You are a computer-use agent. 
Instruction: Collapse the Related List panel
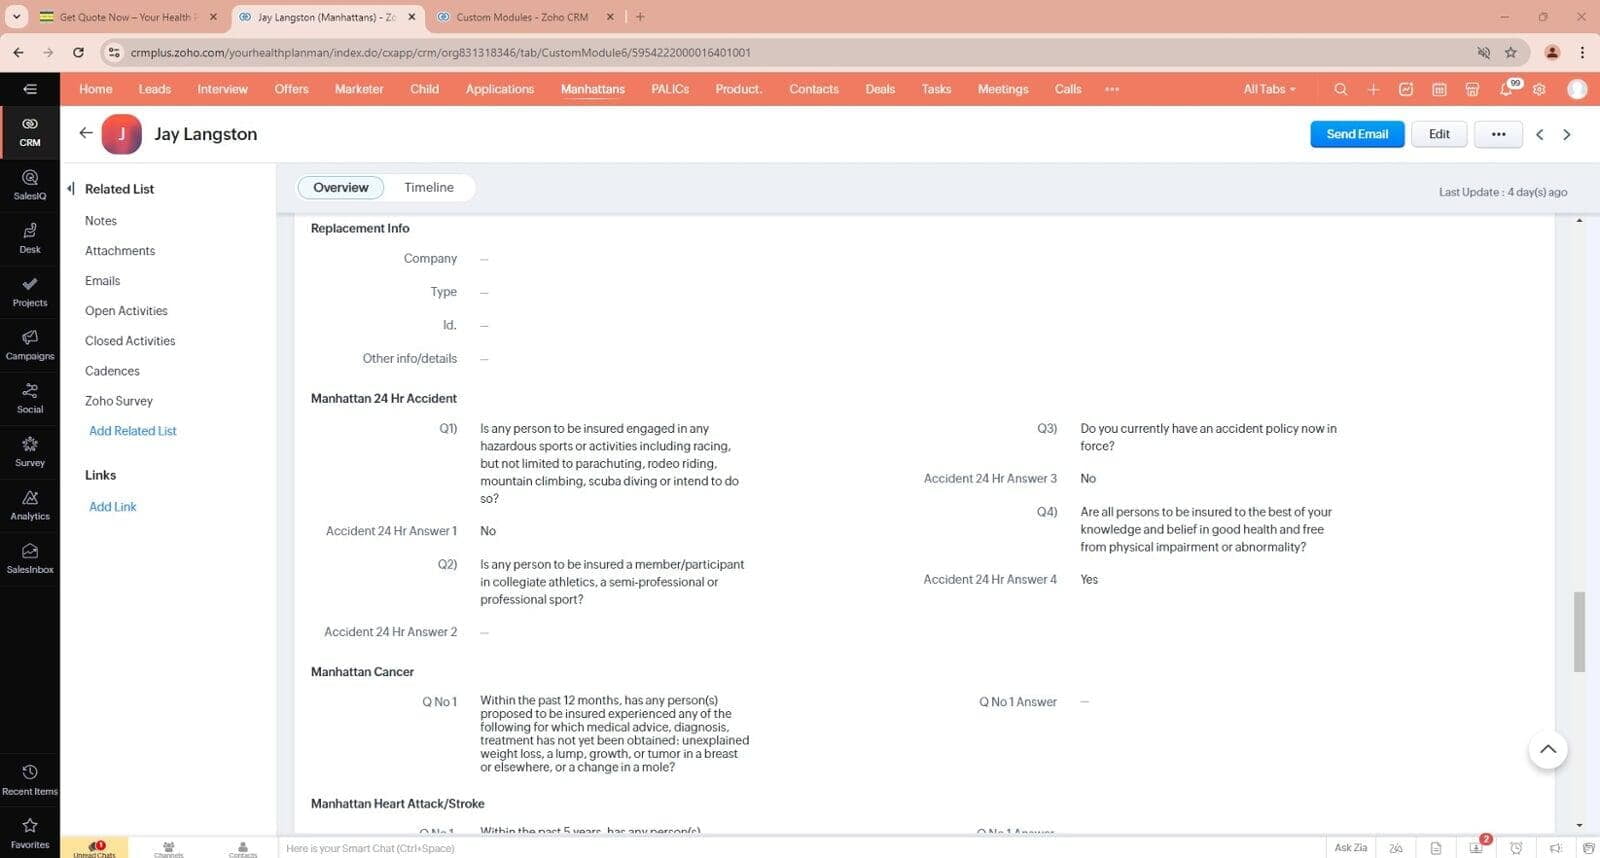71,188
